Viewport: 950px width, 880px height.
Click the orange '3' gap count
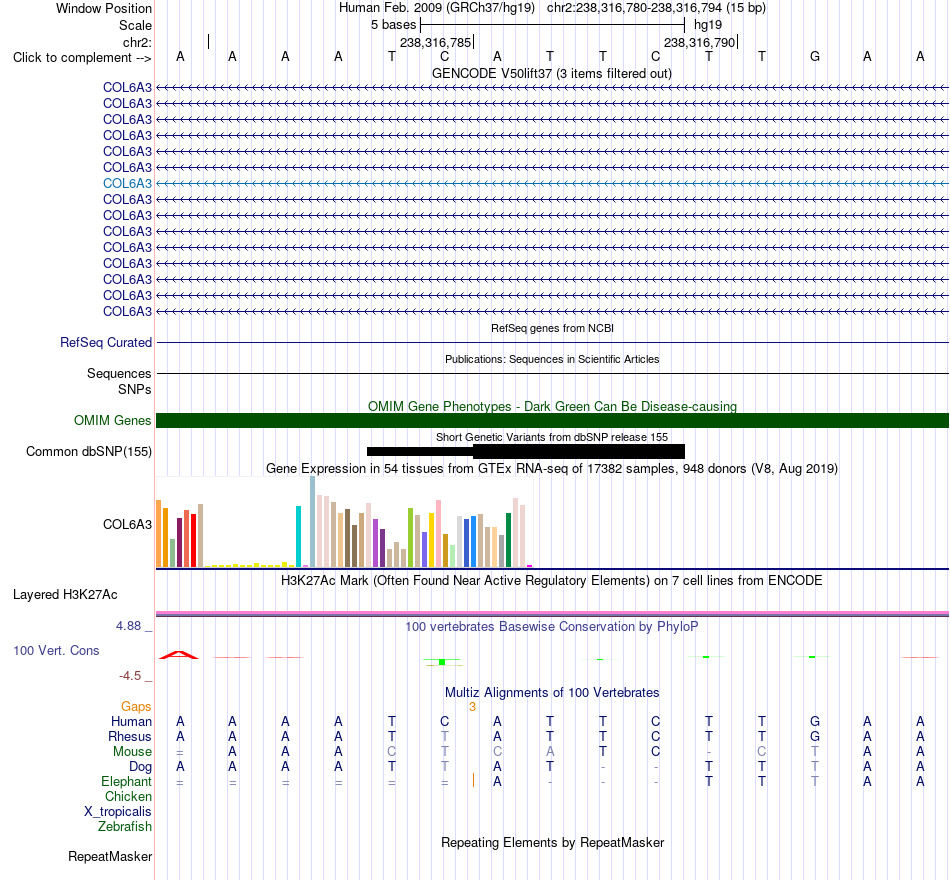coord(473,707)
